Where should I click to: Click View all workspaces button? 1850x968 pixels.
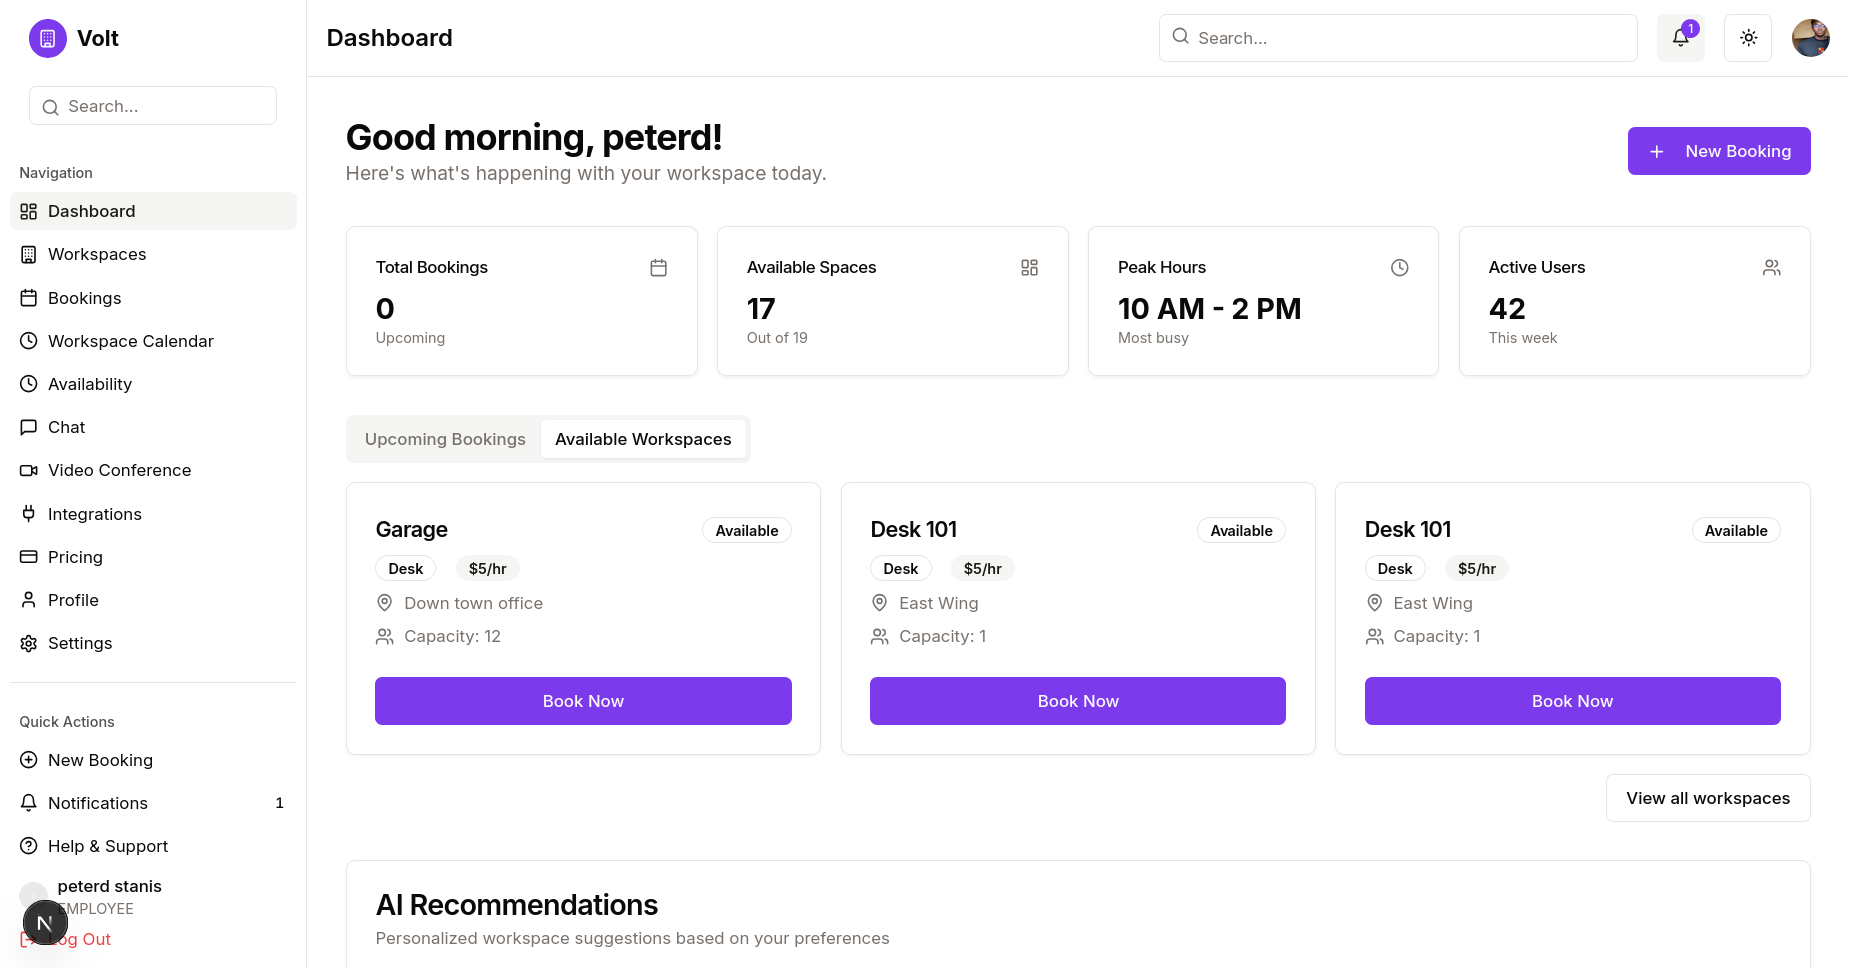click(x=1708, y=798)
